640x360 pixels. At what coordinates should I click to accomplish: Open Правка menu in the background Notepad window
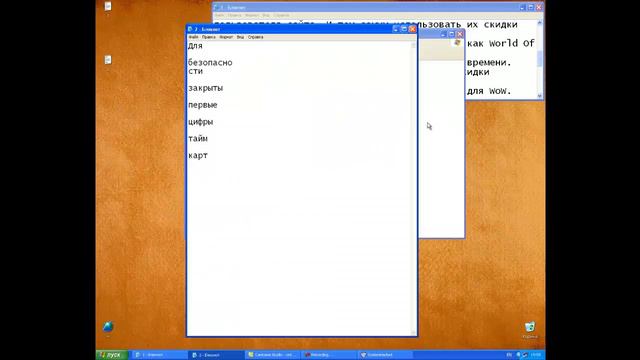pos(235,15)
